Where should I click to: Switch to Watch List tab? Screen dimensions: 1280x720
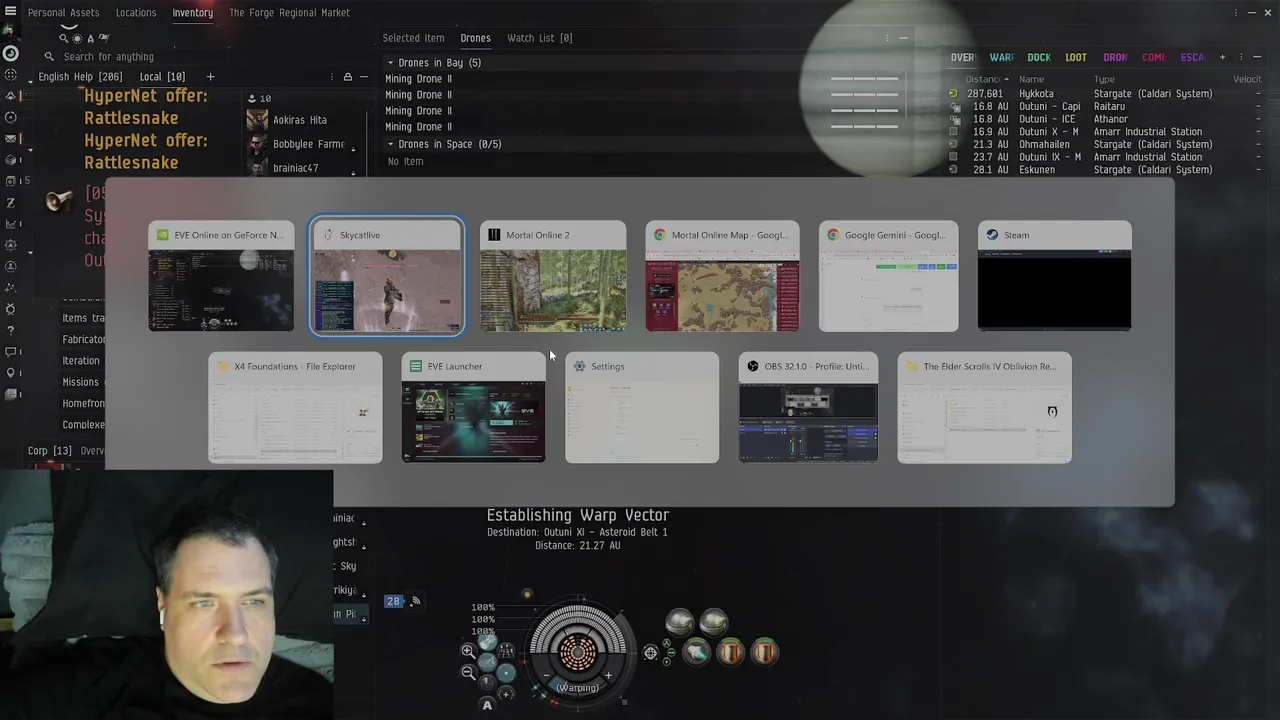[539, 38]
